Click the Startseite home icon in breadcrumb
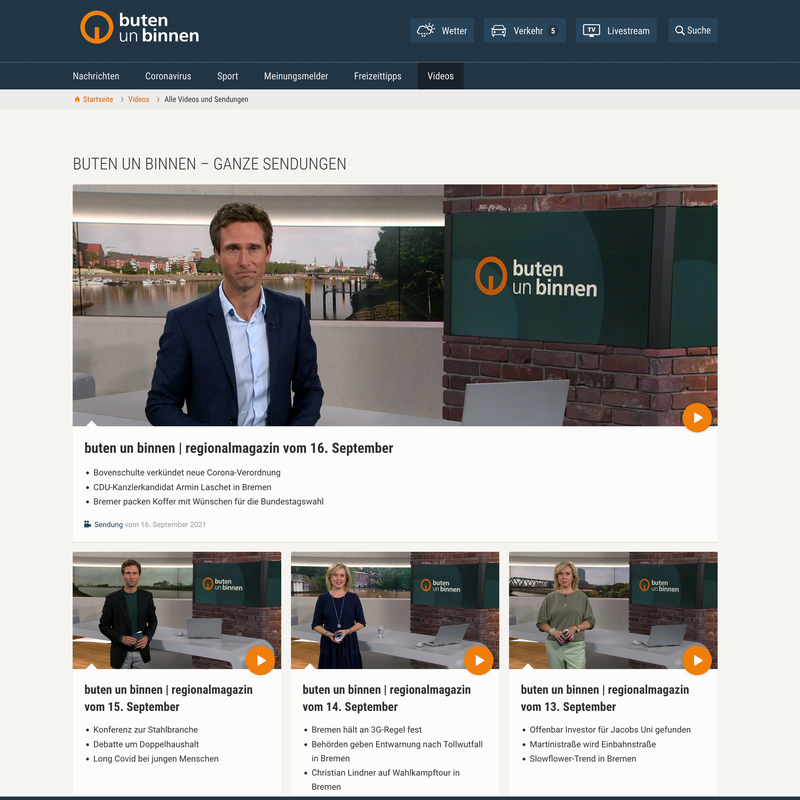 coord(77,99)
